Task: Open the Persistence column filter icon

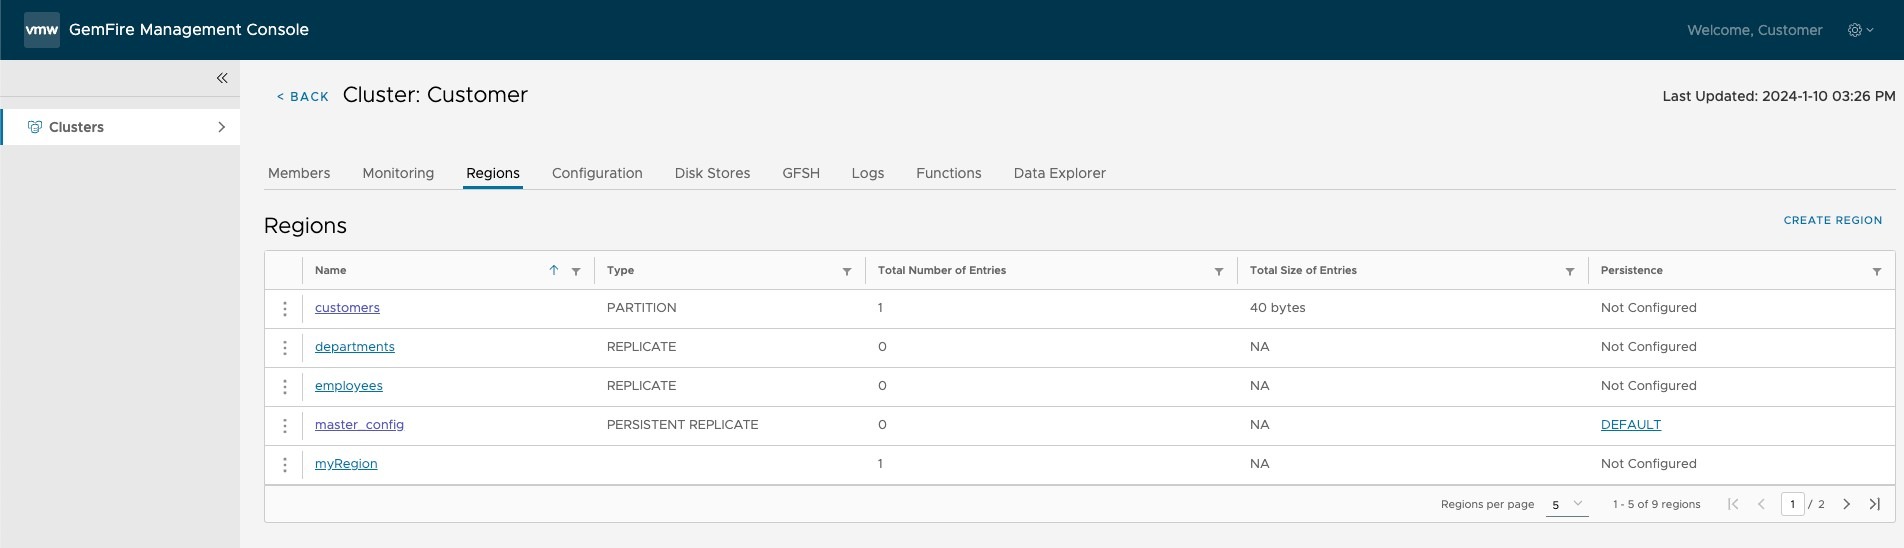Action: pos(1877,271)
